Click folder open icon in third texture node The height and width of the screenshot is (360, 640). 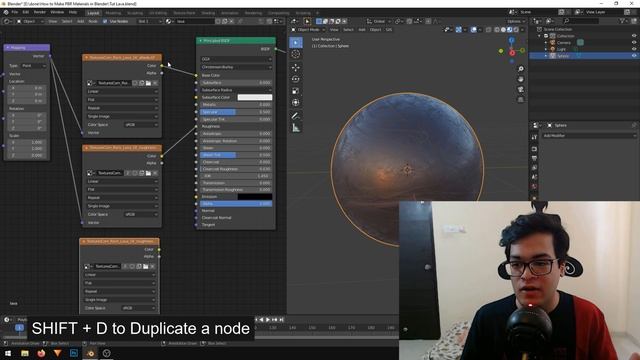tap(146, 267)
